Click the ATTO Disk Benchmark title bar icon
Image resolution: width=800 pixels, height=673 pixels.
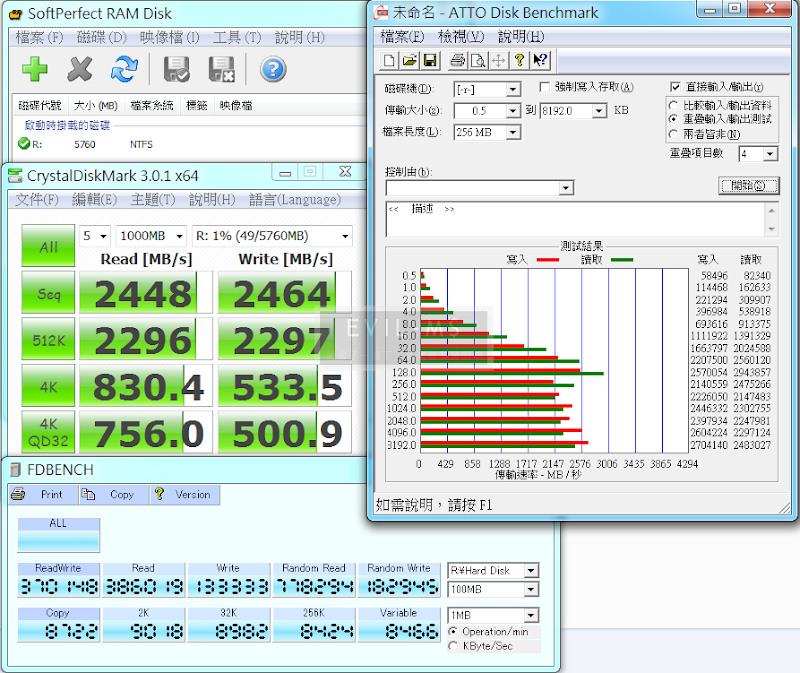pos(381,12)
